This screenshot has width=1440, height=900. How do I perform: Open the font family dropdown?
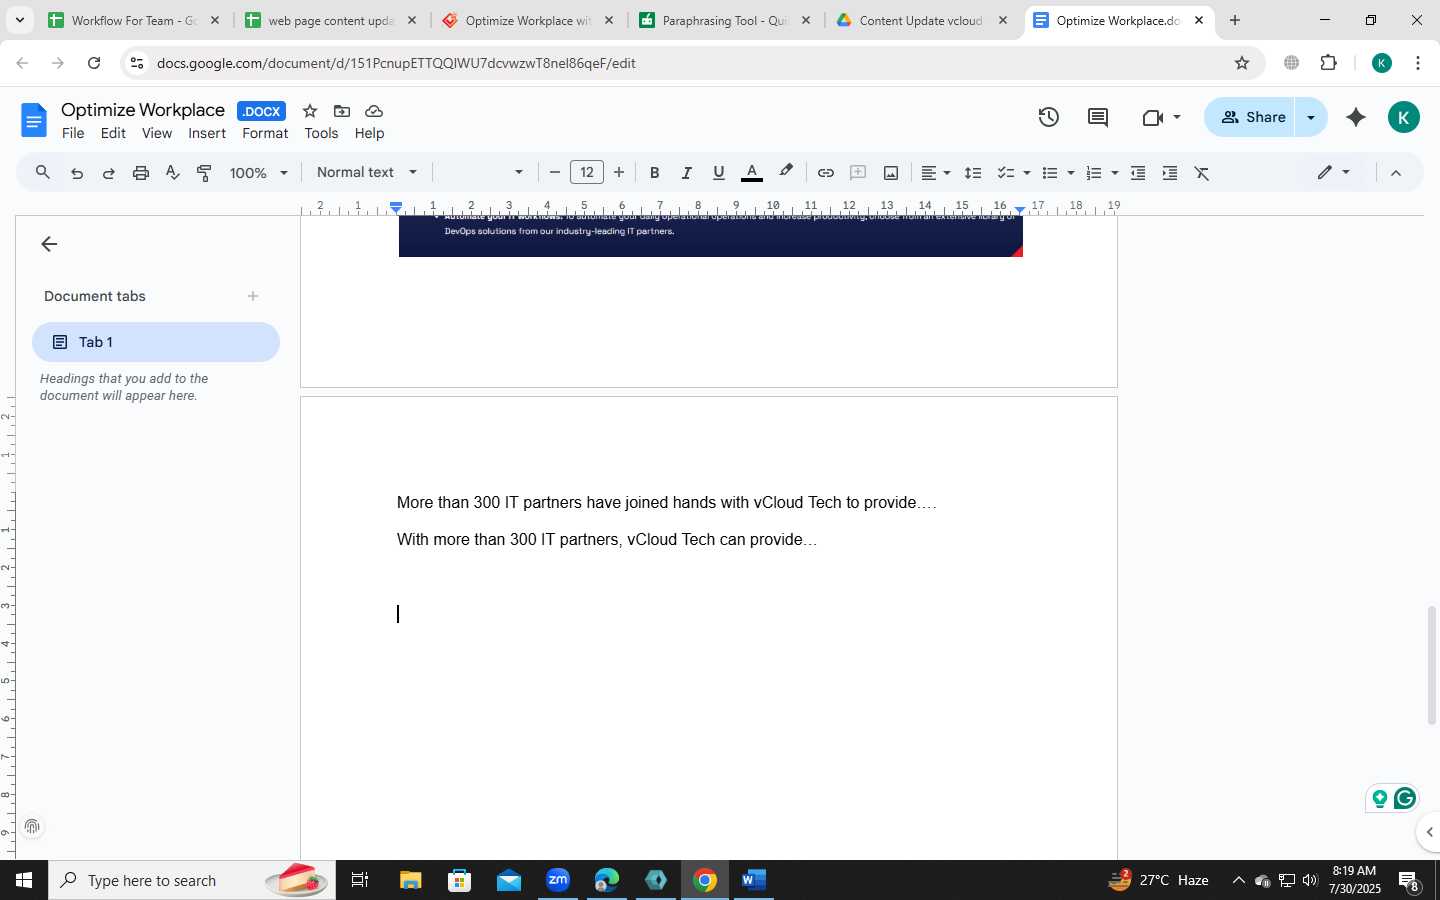click(x=484, y=172)
